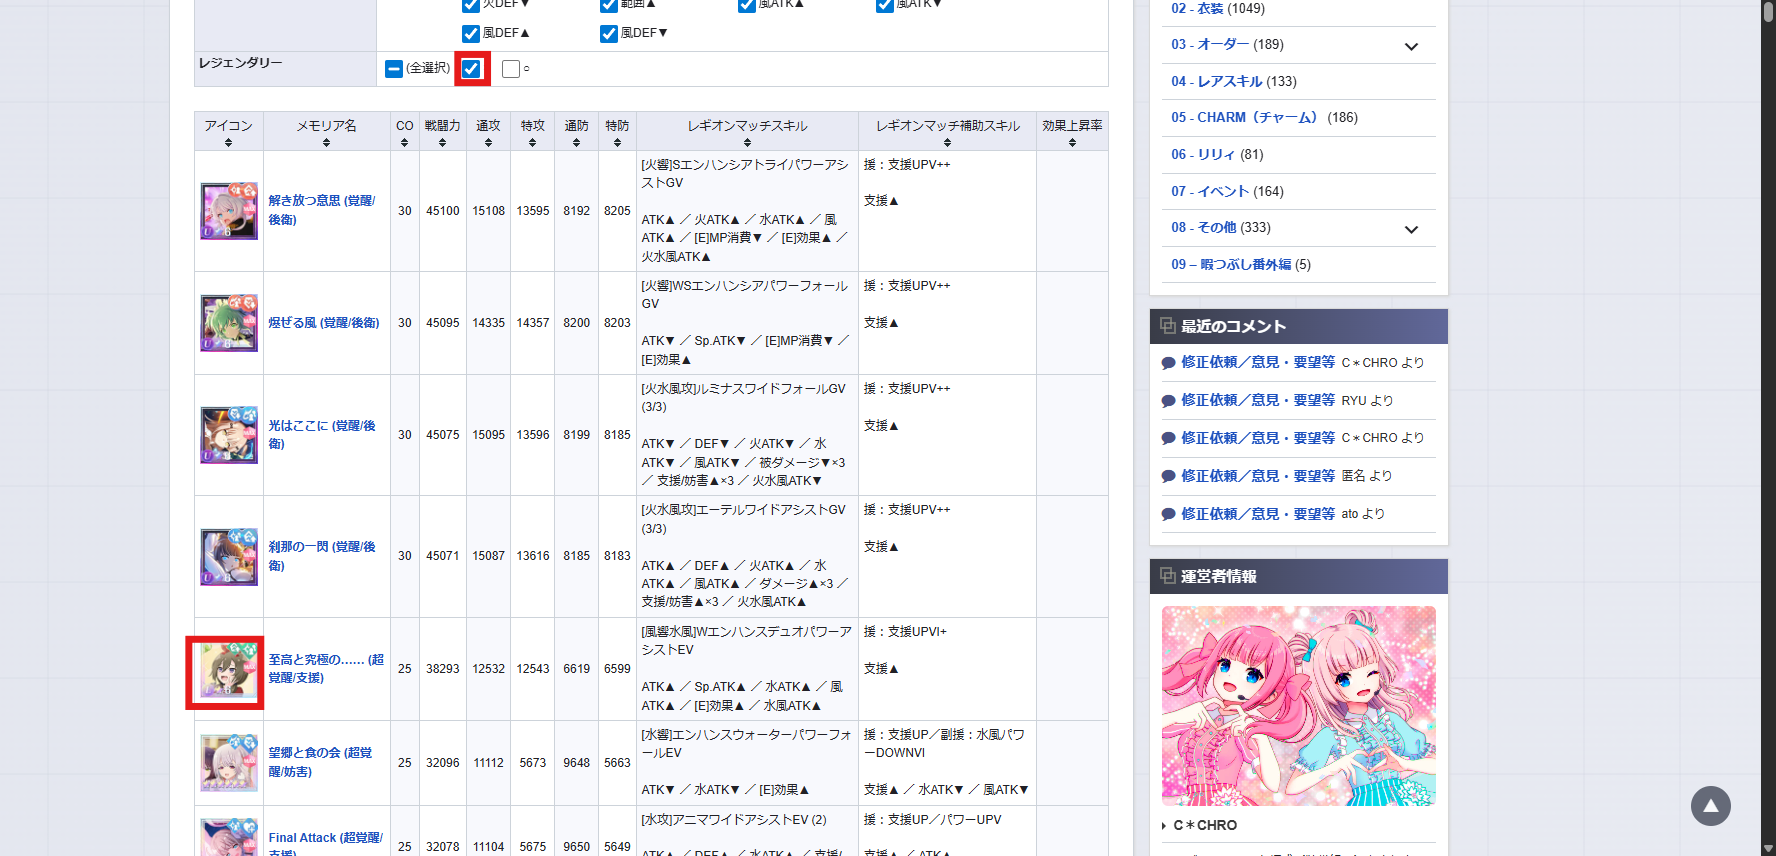Screen dimensions: 1776x856
Task: Click the pink-haired girls admin image
Action: [x=1298, y=706]
